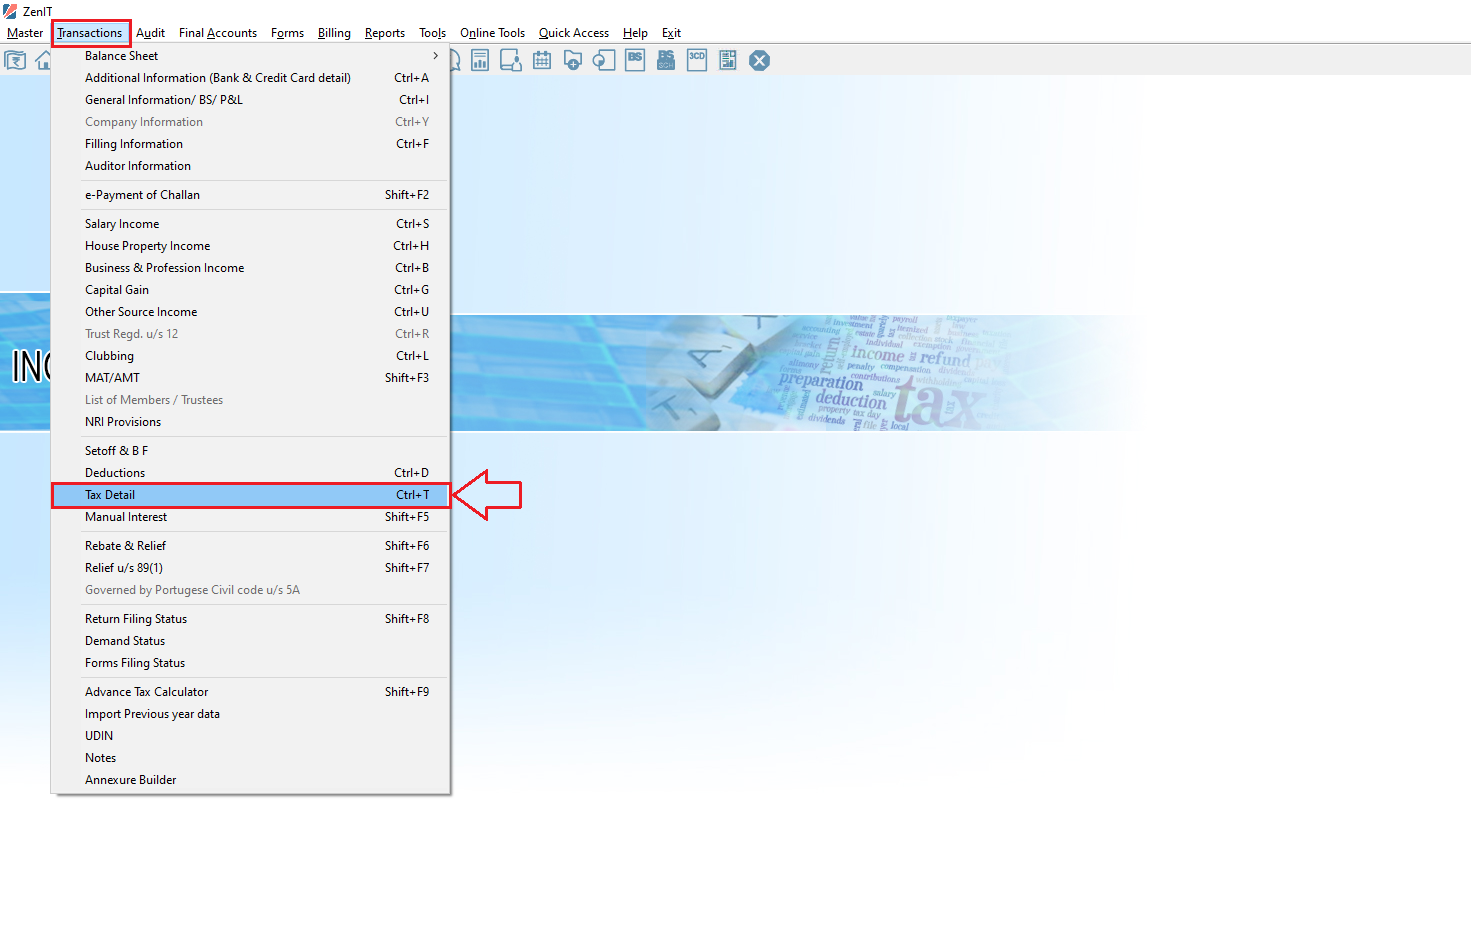This screenshot has height=944, width=1471.
Task: Click the round X close toolbar icon
Action: click(760, 61)
